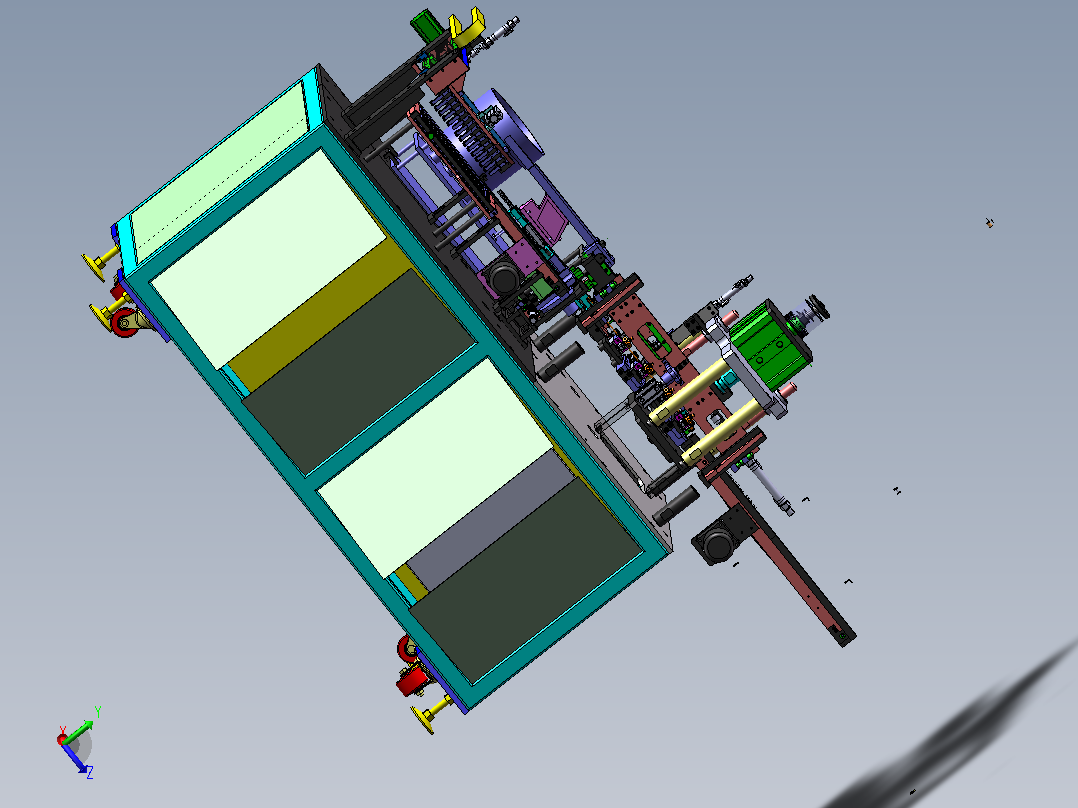Click the upper light green cabinet panel
Viewport: 1078px width, 808px height.
[x=269, y=260]
